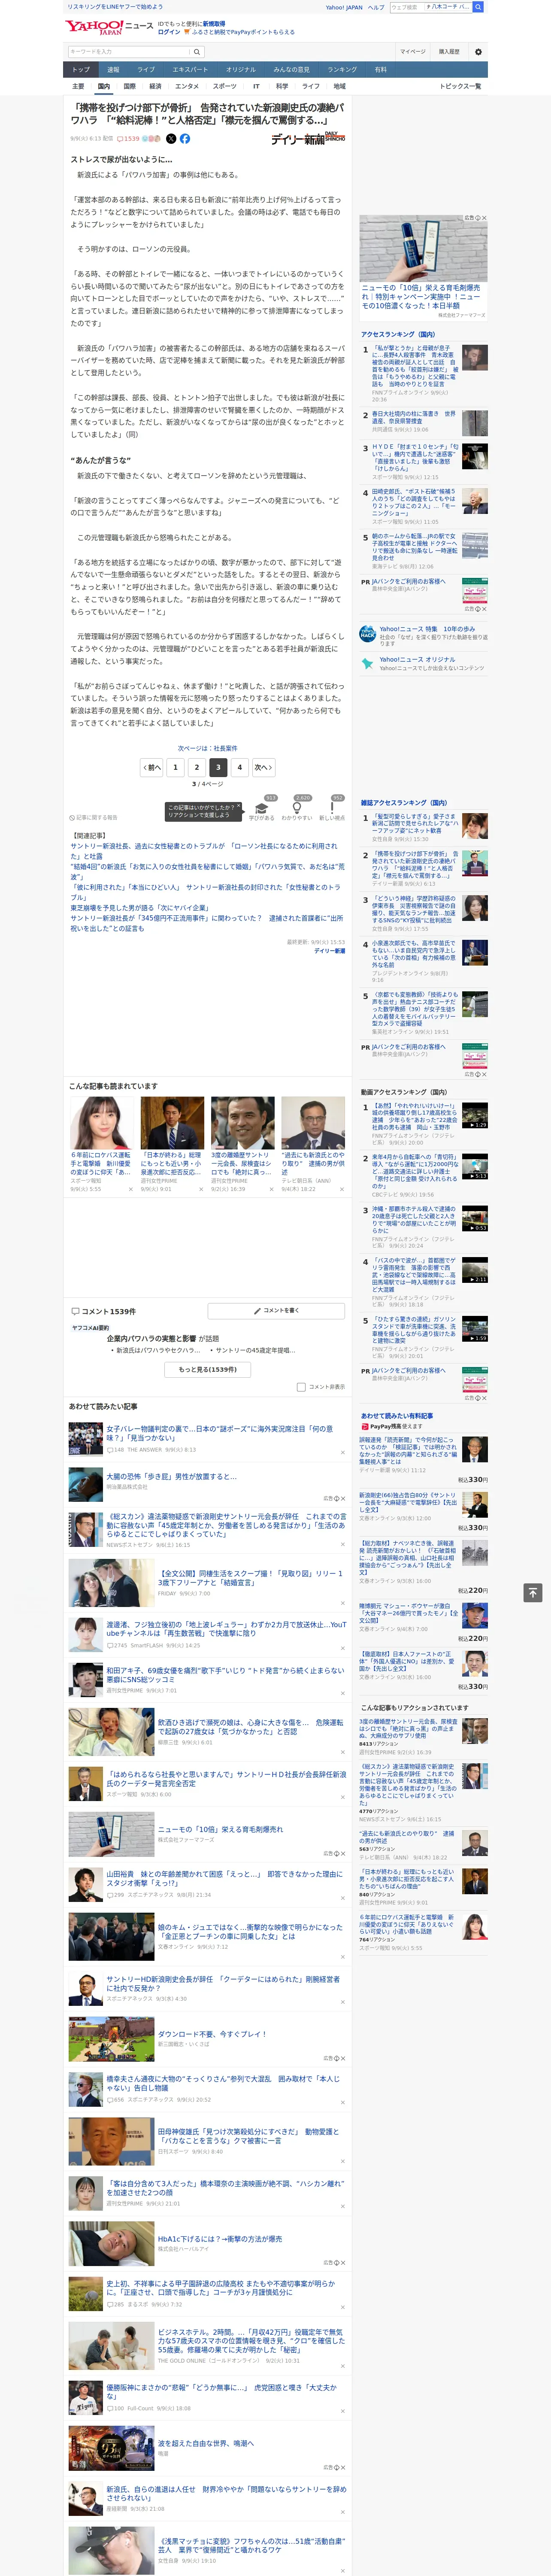Play the video thumbnail marked 1:59
The image size is (551, 2576).
pos(475,1328)
